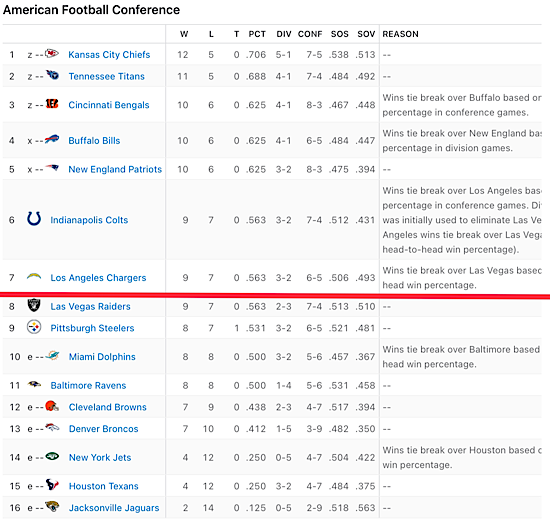Click the Baltimore Ravens logo icon

(34, 384)
